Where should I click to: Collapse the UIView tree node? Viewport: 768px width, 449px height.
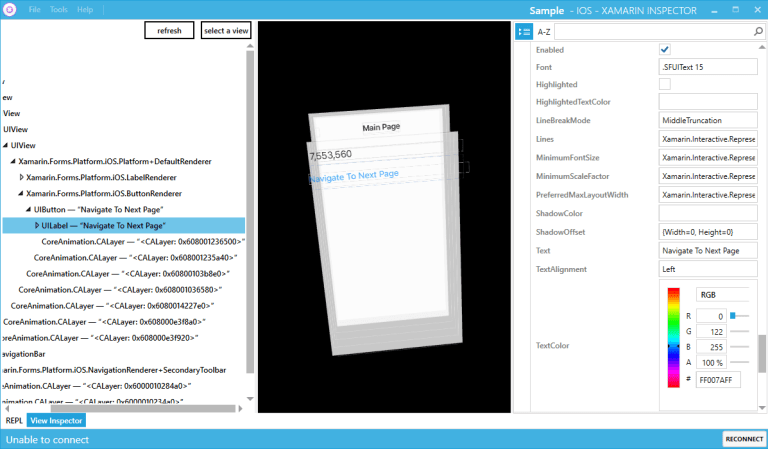point(5,145)
